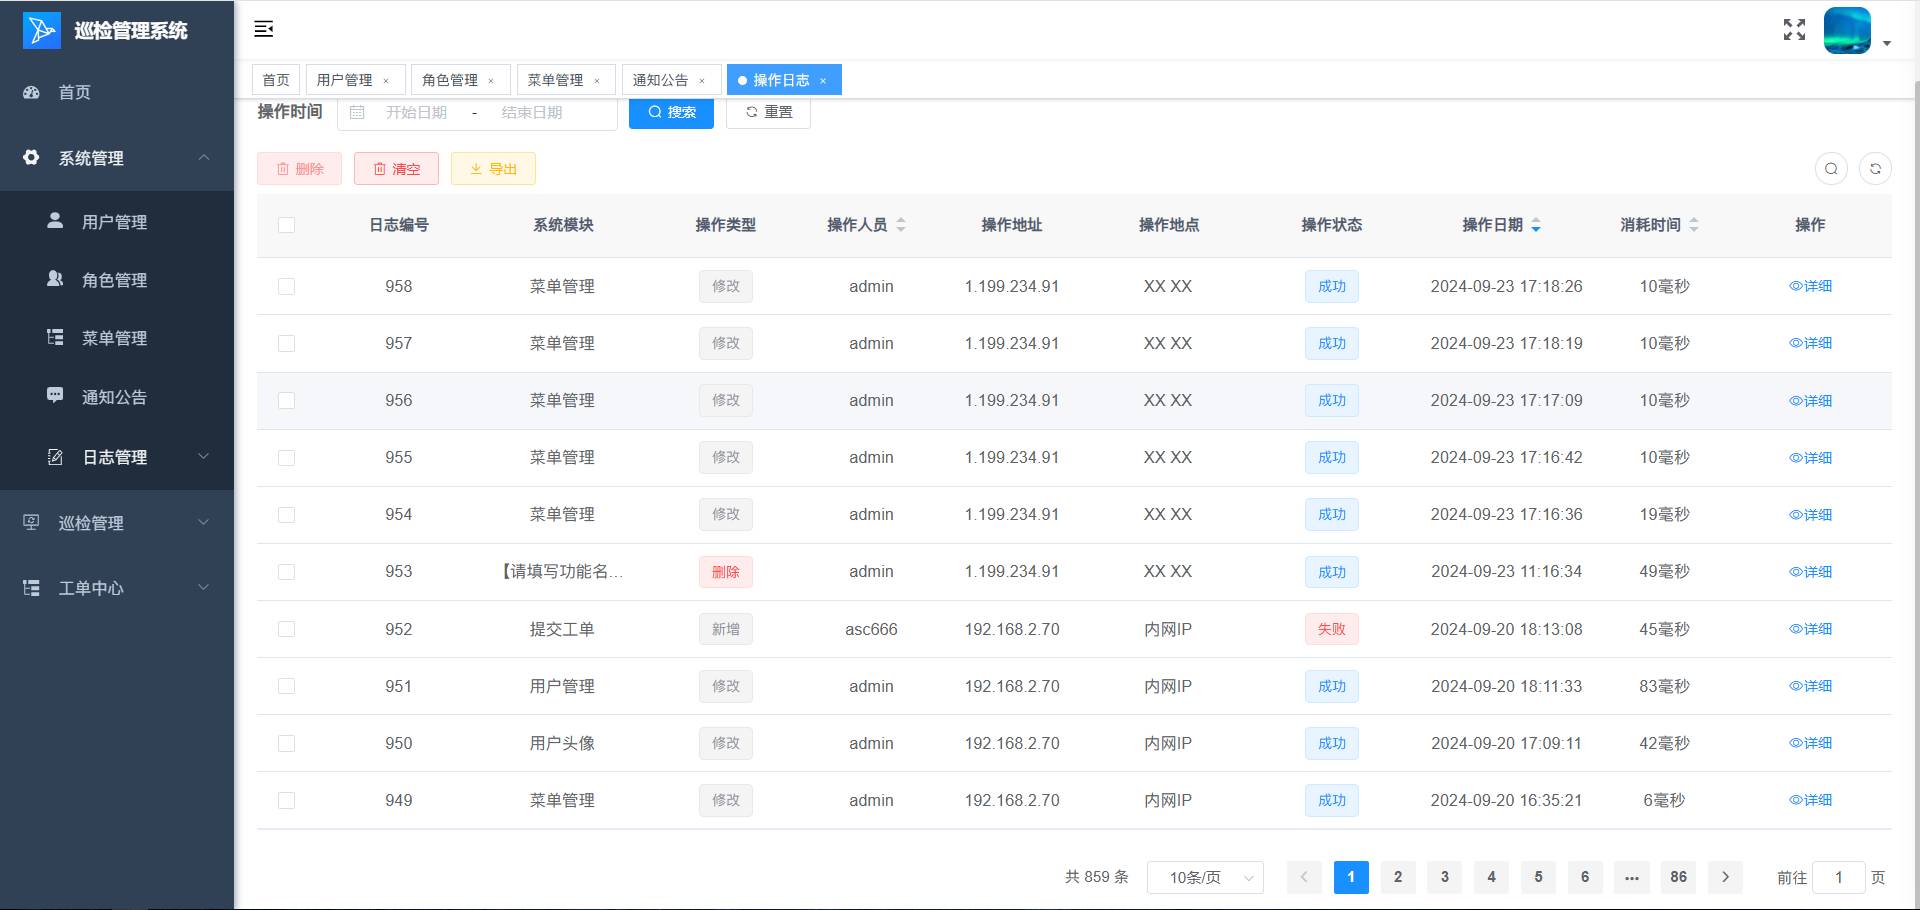Open the 10条/页 page size dropdown
Screen dimensions: 1920x910
tap(1205, 877)
